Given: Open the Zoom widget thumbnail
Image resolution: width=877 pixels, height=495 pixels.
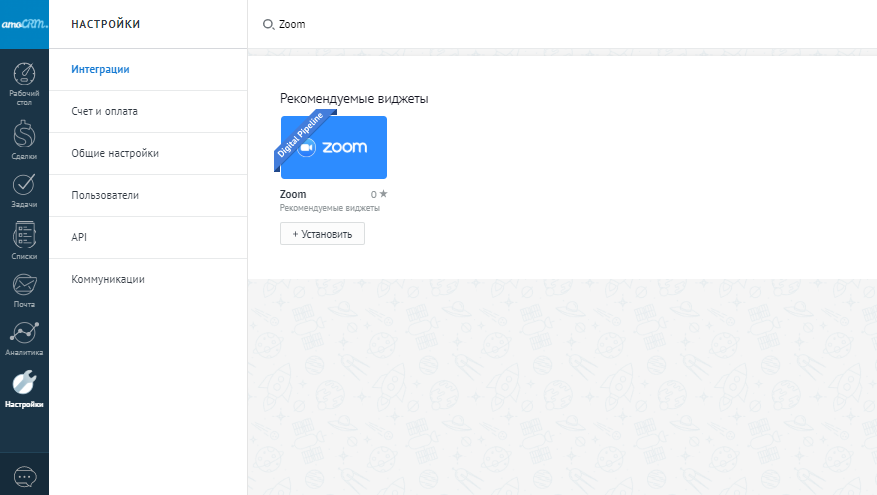Looking at the screenshot, I should coord(333,147).
